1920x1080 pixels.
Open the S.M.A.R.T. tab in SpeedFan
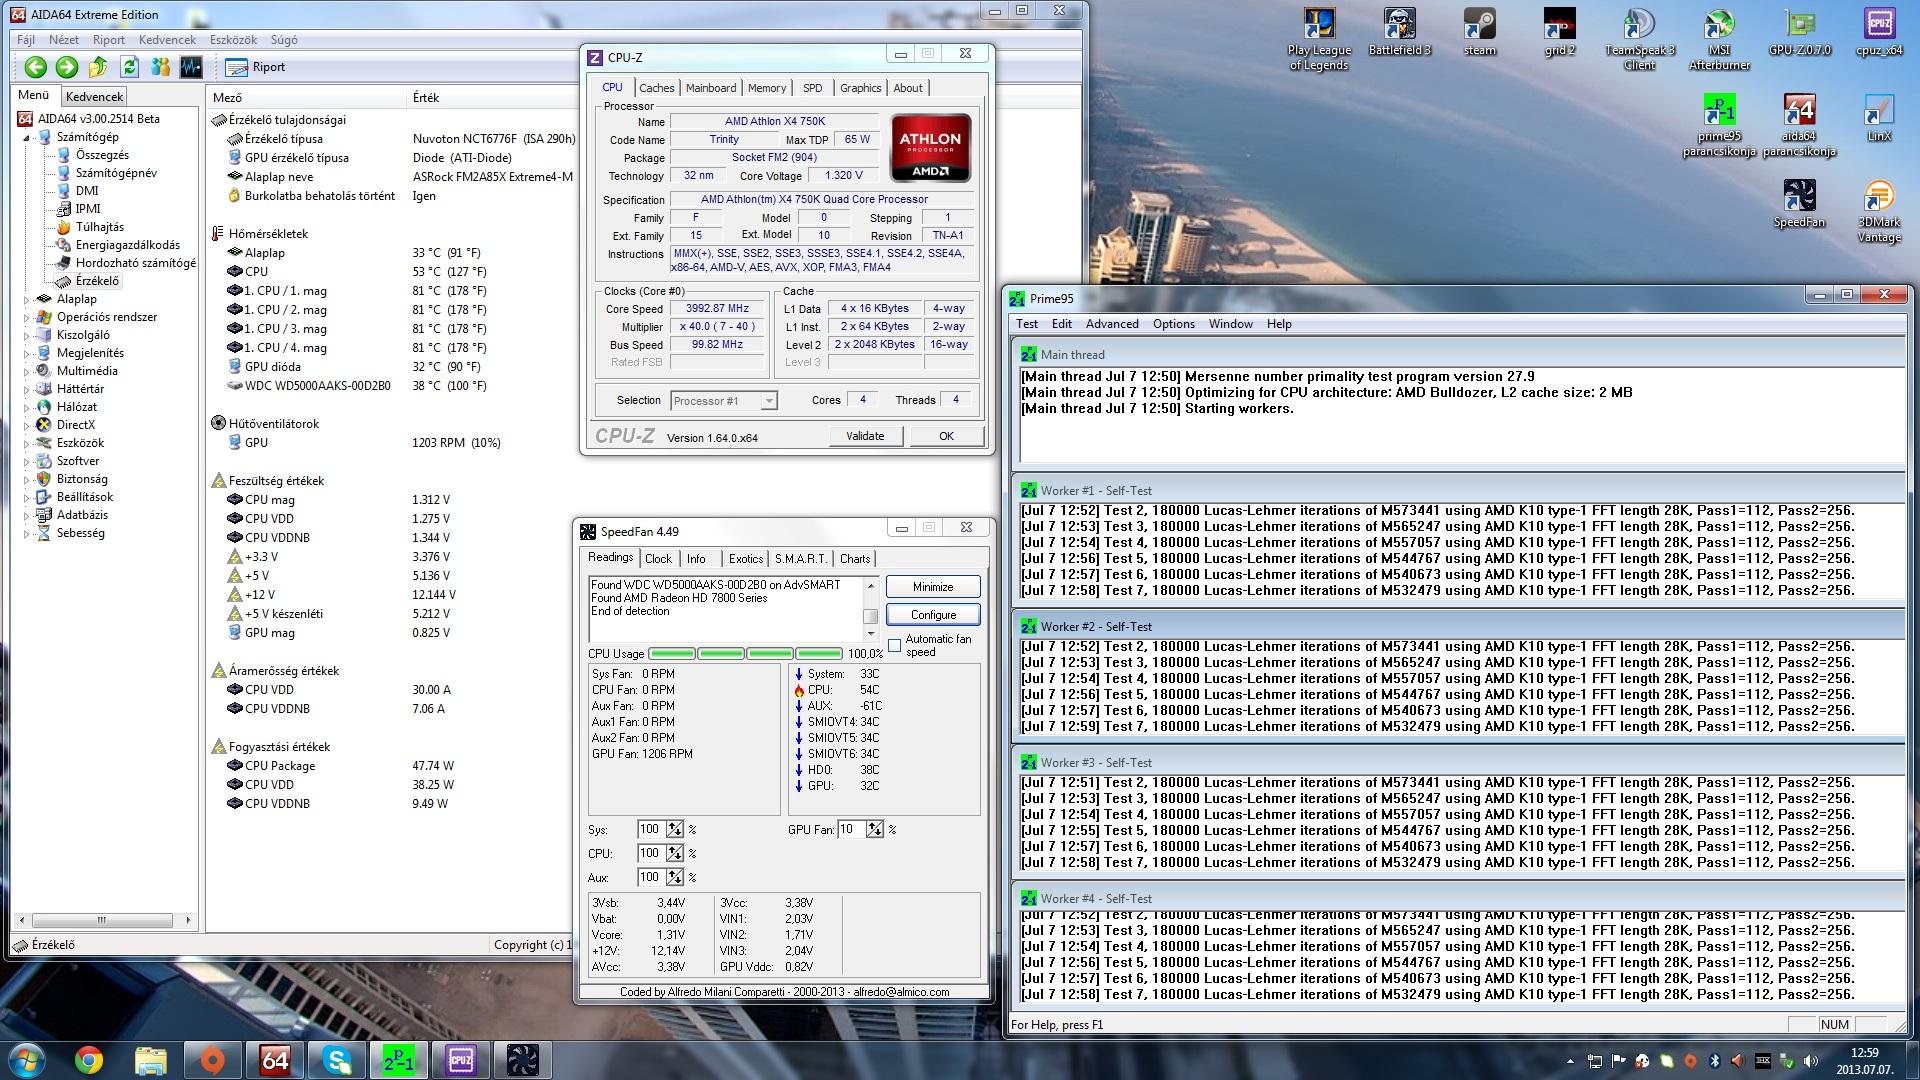[x=800, y=559]
